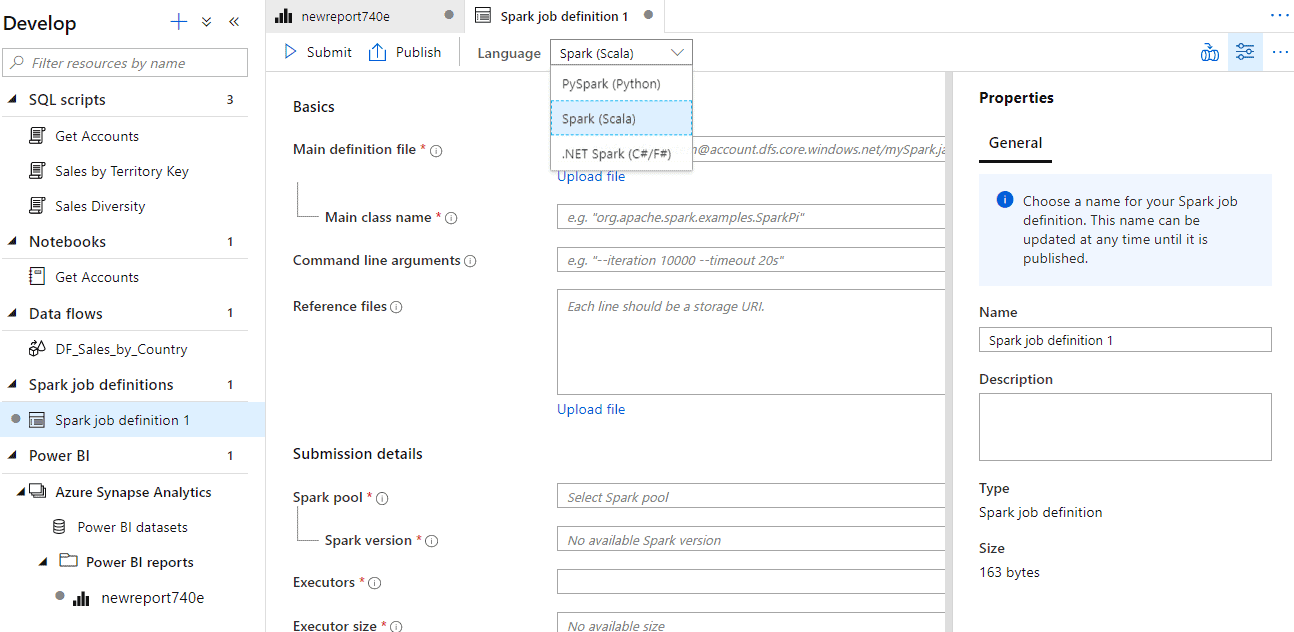Image resolution: width=1294 pixels, height=632 pixels.
Task: Click the Executors input field
Action: click(750, 582)
